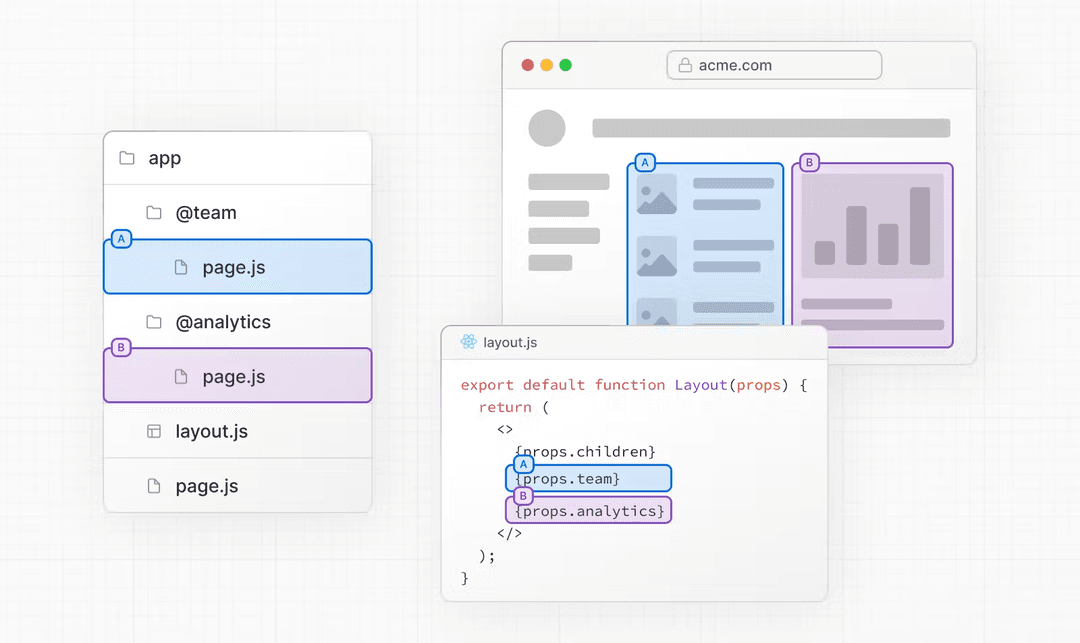1080x643 pixels.
Task: Click the file icon of root page.js
Action: 154,486
